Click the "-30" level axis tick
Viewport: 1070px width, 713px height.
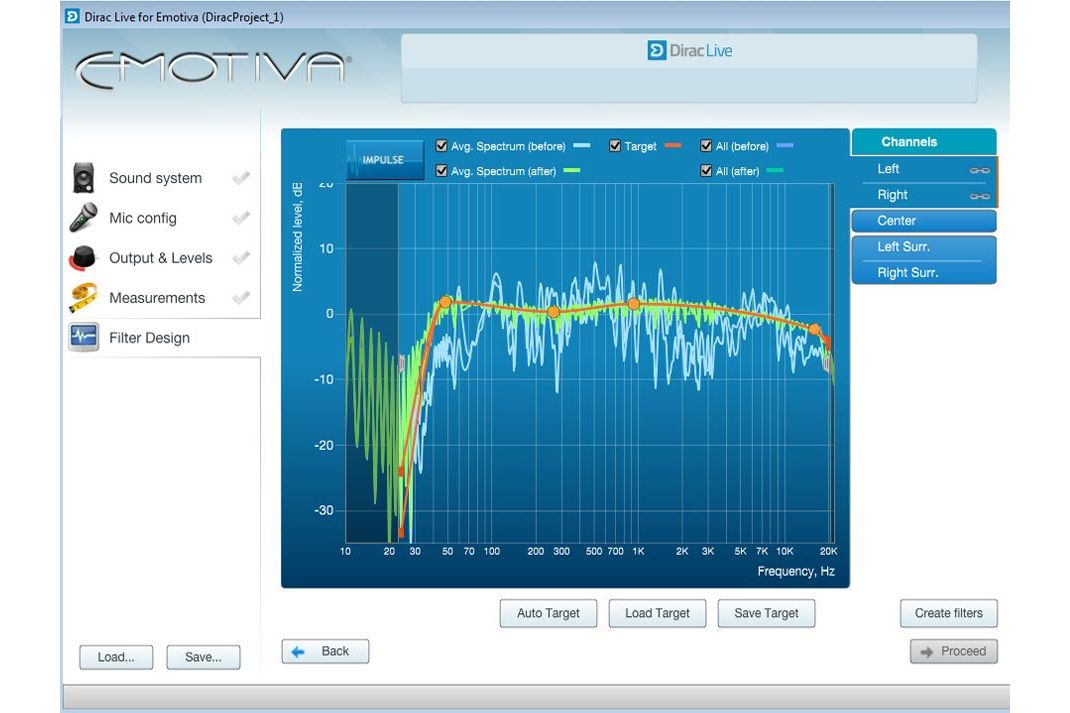[323, 510]
